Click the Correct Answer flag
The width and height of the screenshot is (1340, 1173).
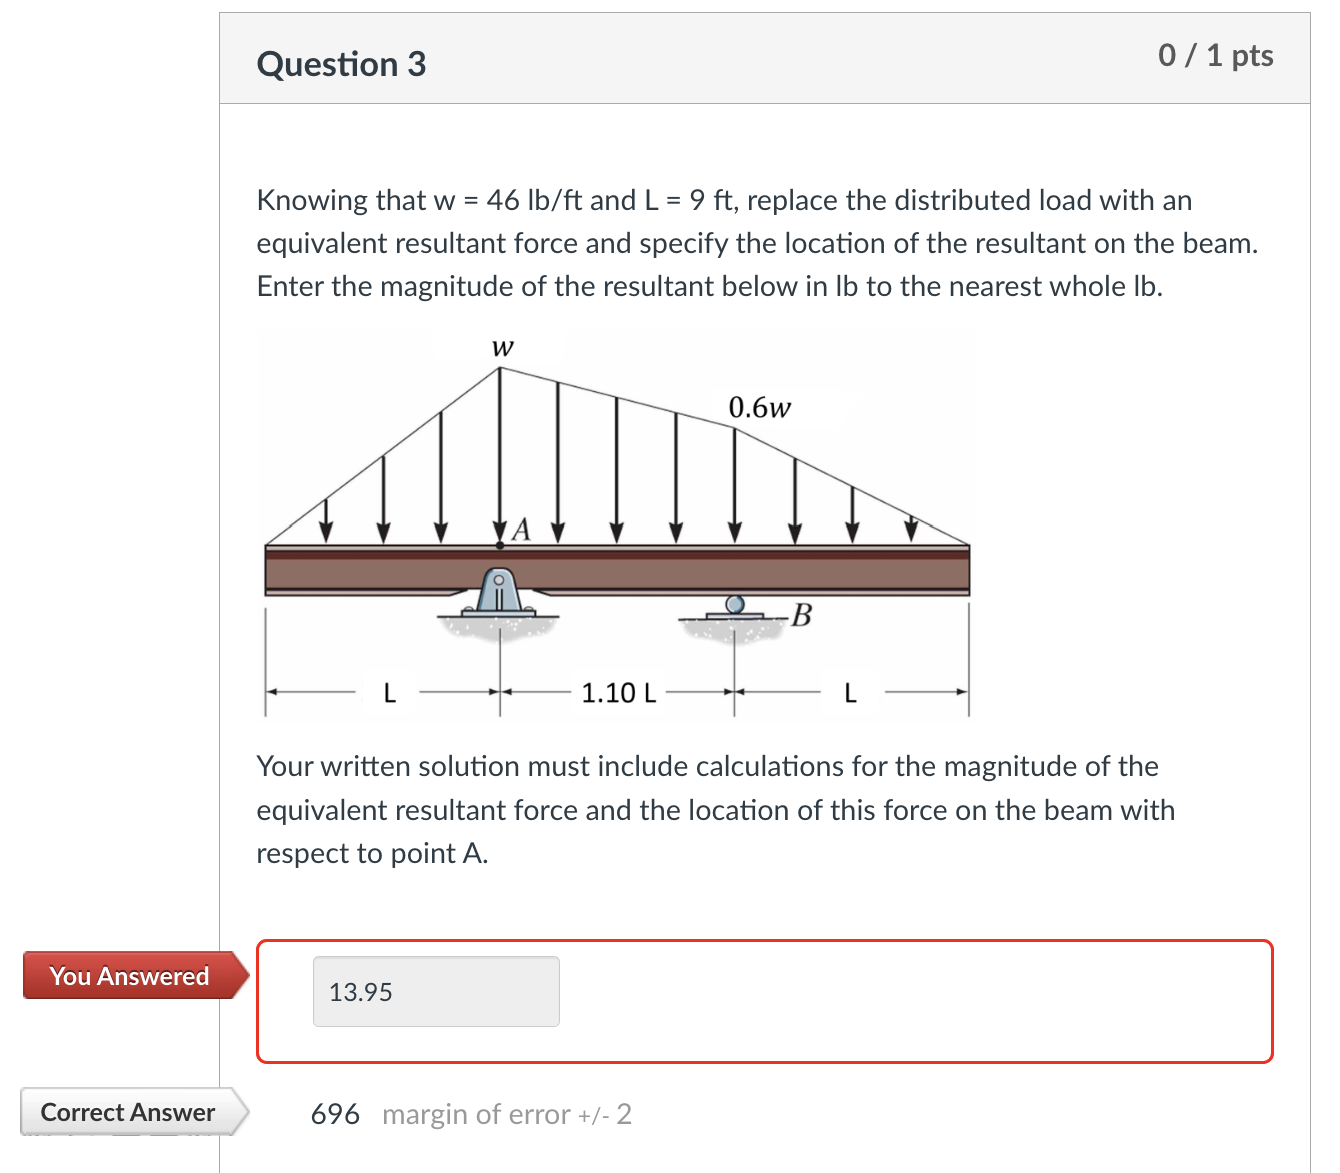[x=128, y=1112]
